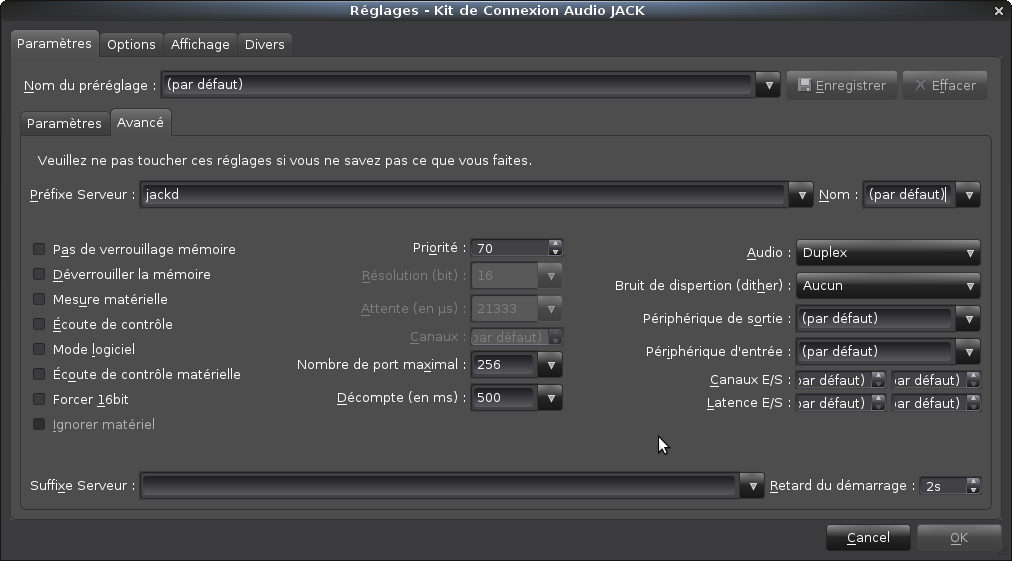Enable Pas de verrouillage mémoire checkbox
1012x561 pixels.
point(39,249)
